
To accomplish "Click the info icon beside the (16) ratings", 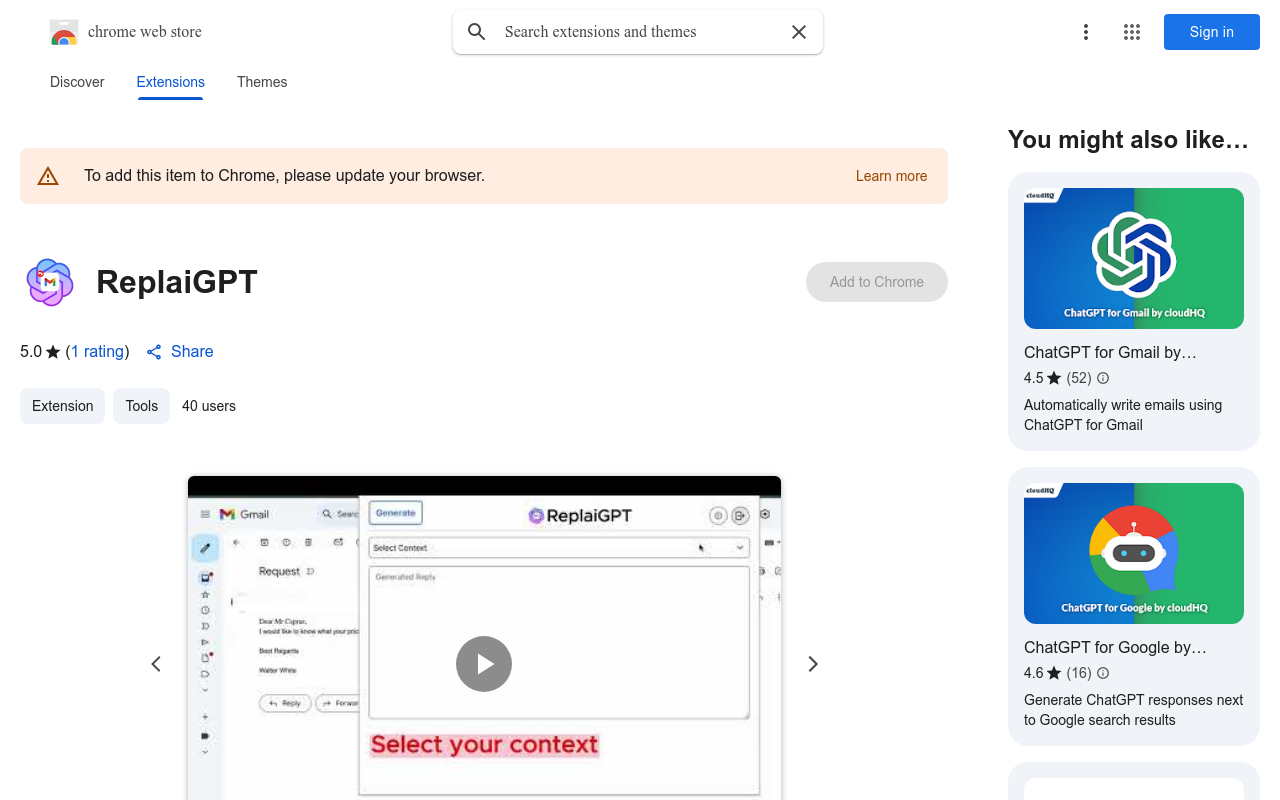I will (x=1103, y=673).
